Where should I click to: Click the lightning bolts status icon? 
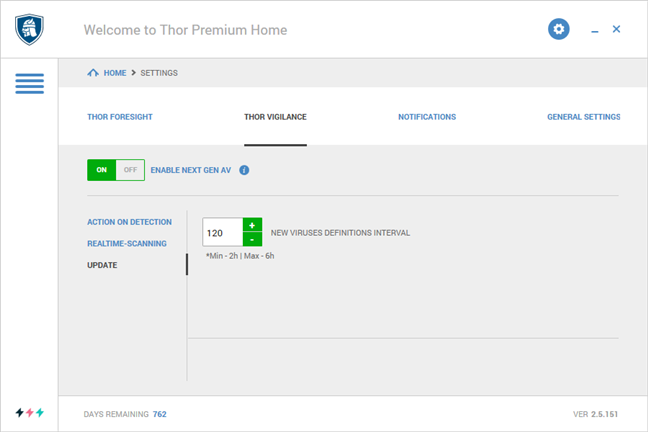point(29,412)
